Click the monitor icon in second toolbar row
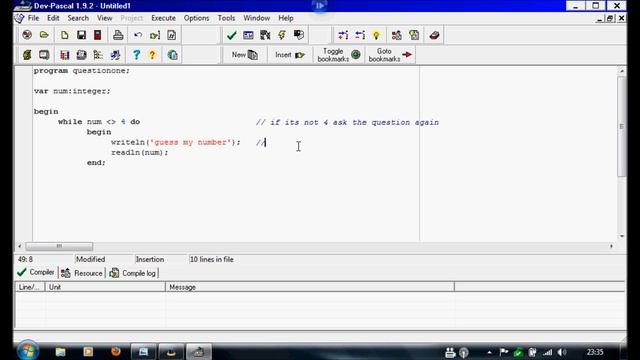 pos(44,55)
